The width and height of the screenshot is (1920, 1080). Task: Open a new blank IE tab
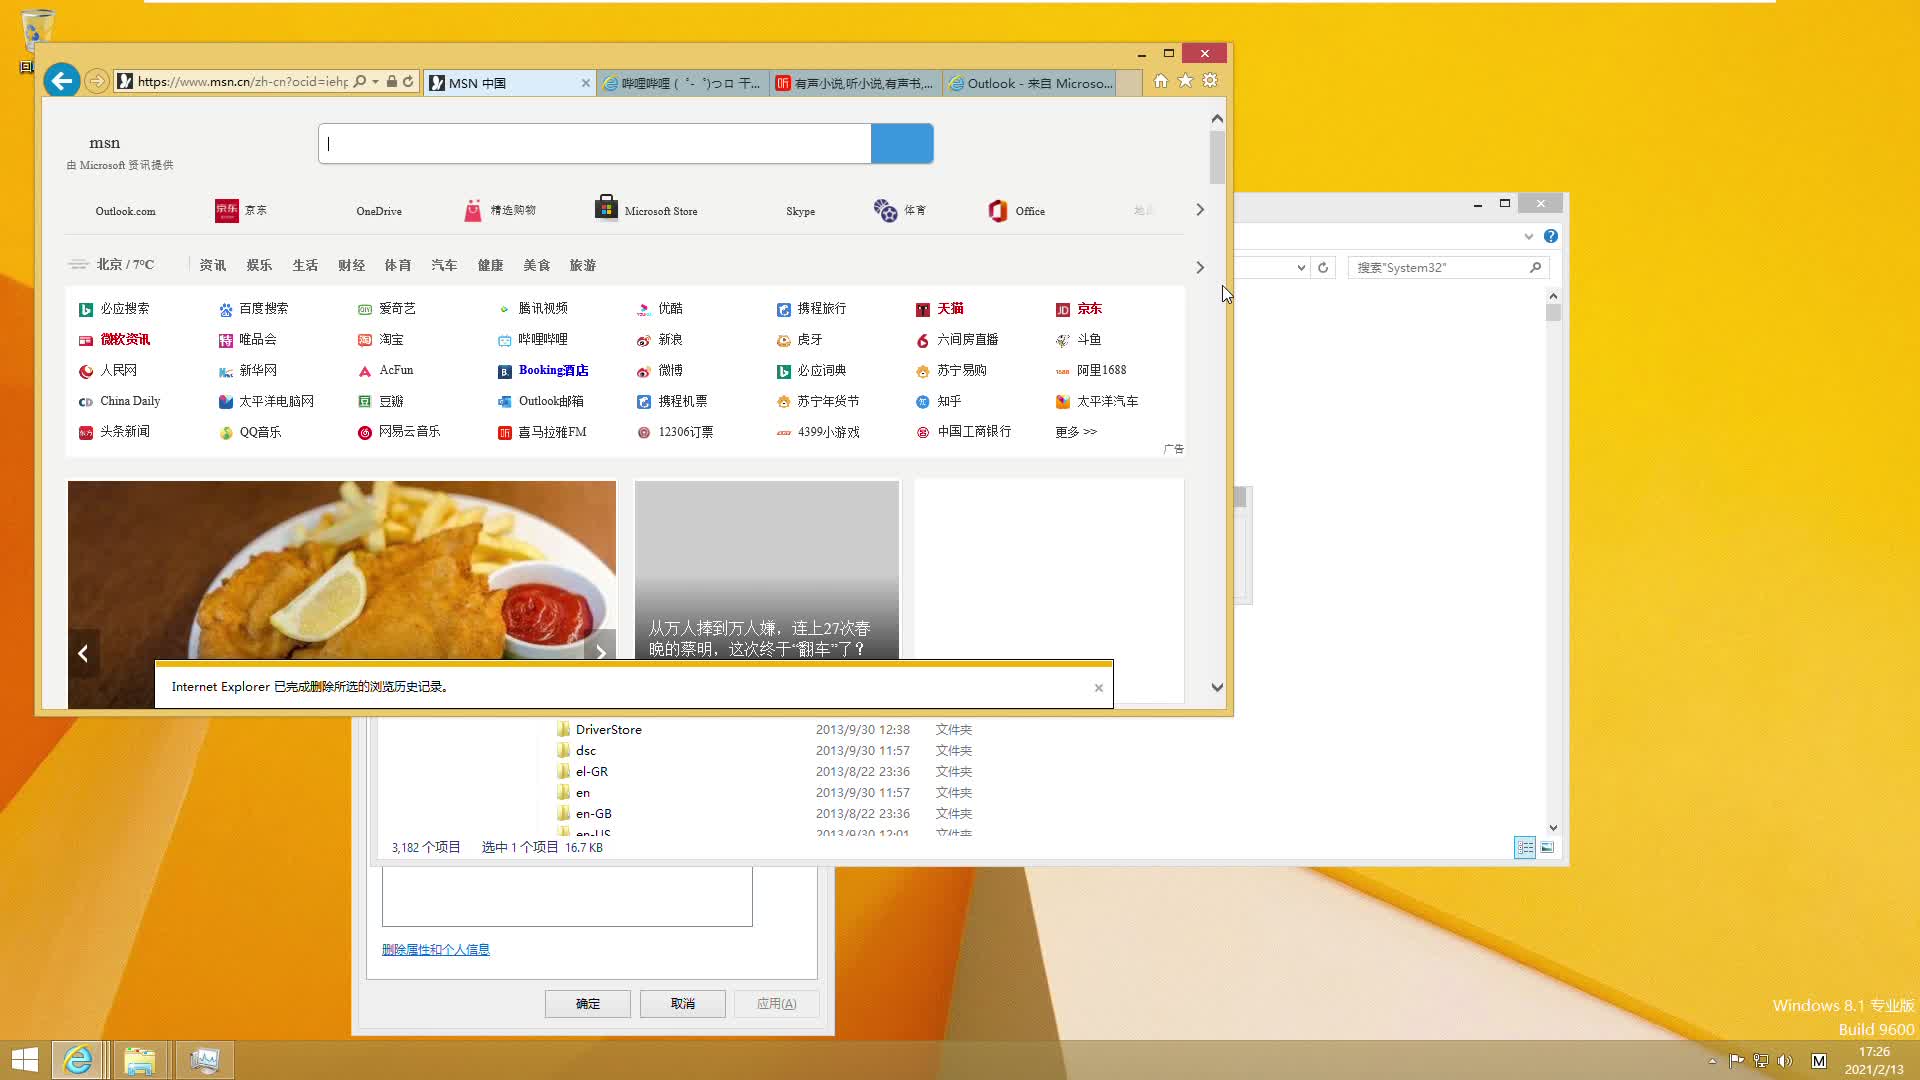(x=1129, y=84)
